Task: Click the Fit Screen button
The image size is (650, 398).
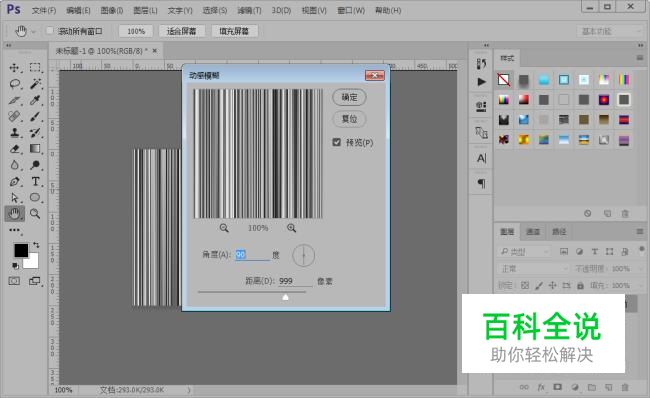Action: click(182, 31)
